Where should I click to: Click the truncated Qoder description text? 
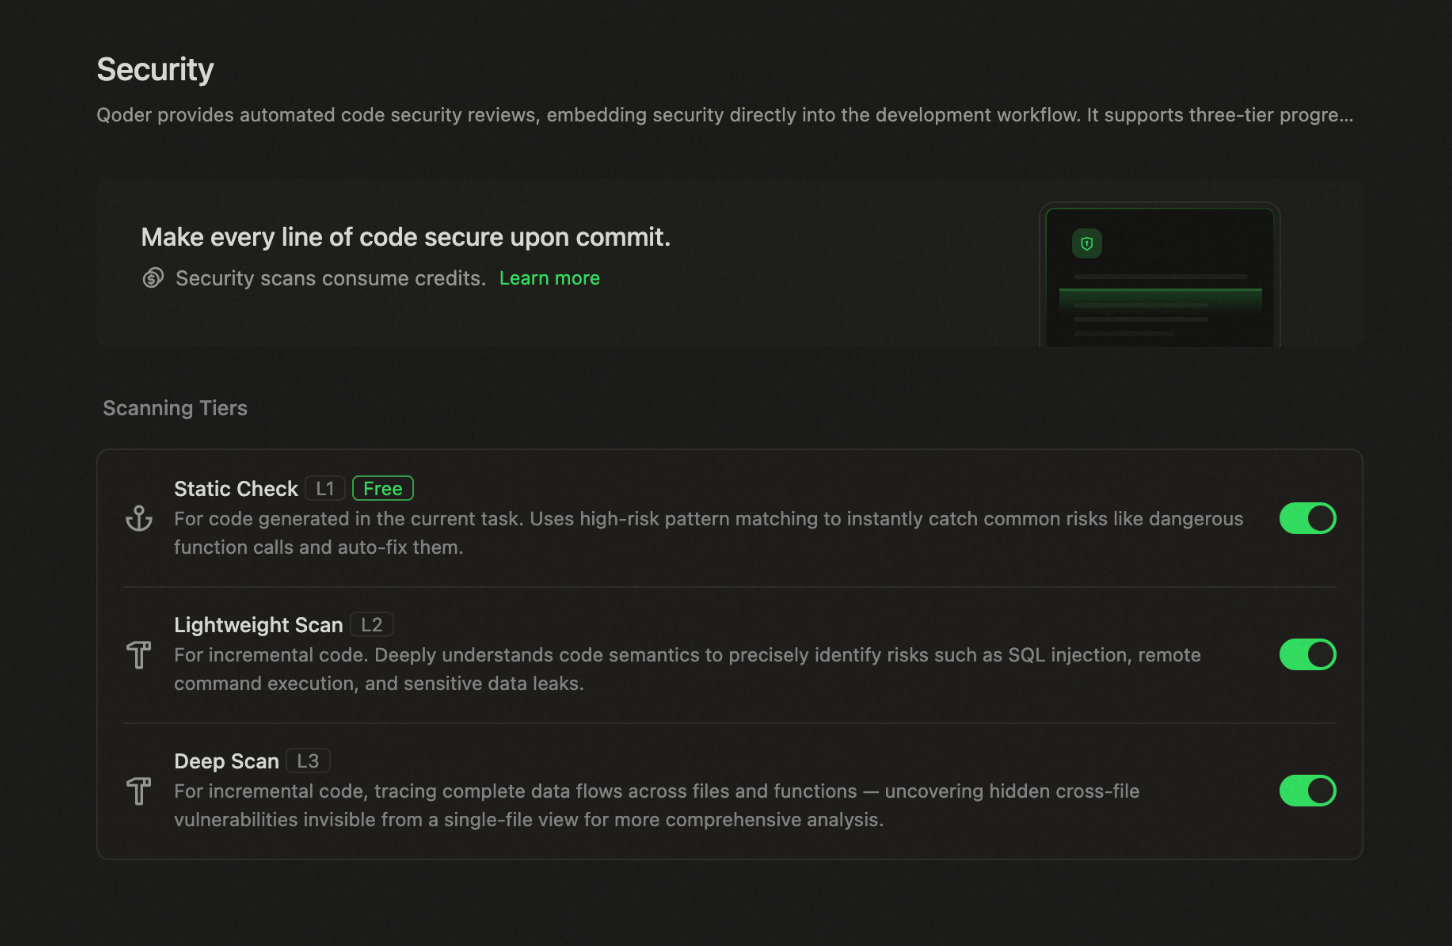pos(725,115)
